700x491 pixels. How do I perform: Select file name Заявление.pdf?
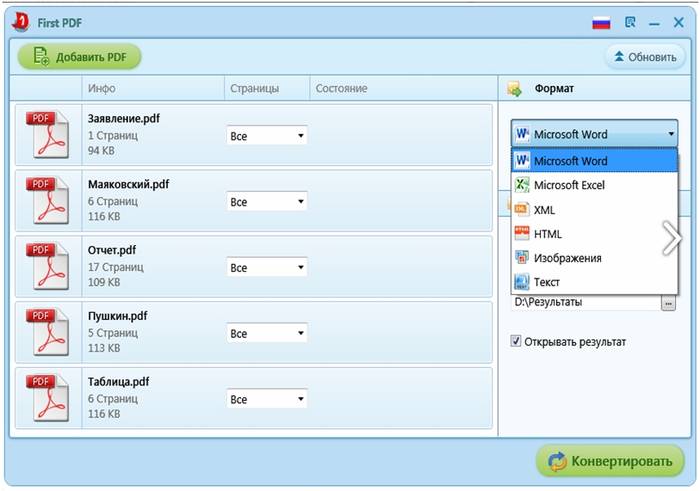[x=124, y=118]
